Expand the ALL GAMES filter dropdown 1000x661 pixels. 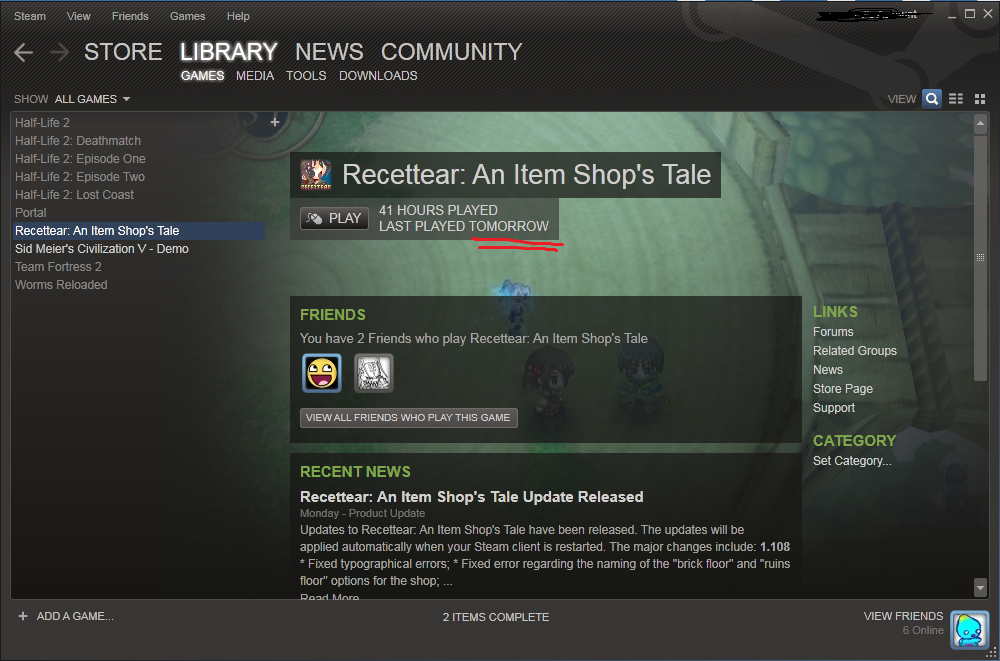pyautogui.click(x=92, y=99)
